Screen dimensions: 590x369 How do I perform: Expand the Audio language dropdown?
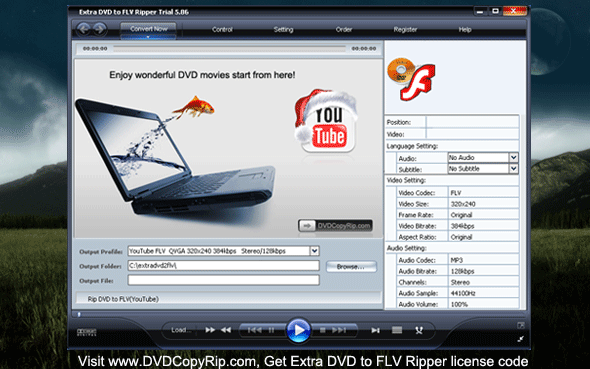pyautogui.click(x=513, y=158)
